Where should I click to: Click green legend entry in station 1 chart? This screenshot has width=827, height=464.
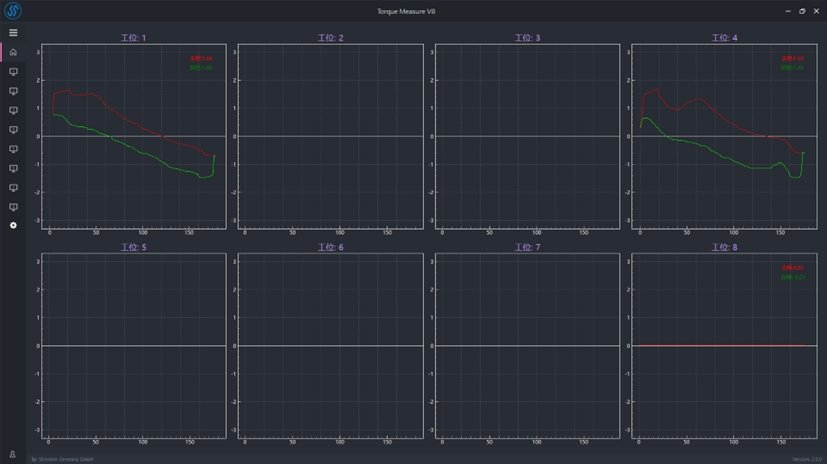coord(201,68)
